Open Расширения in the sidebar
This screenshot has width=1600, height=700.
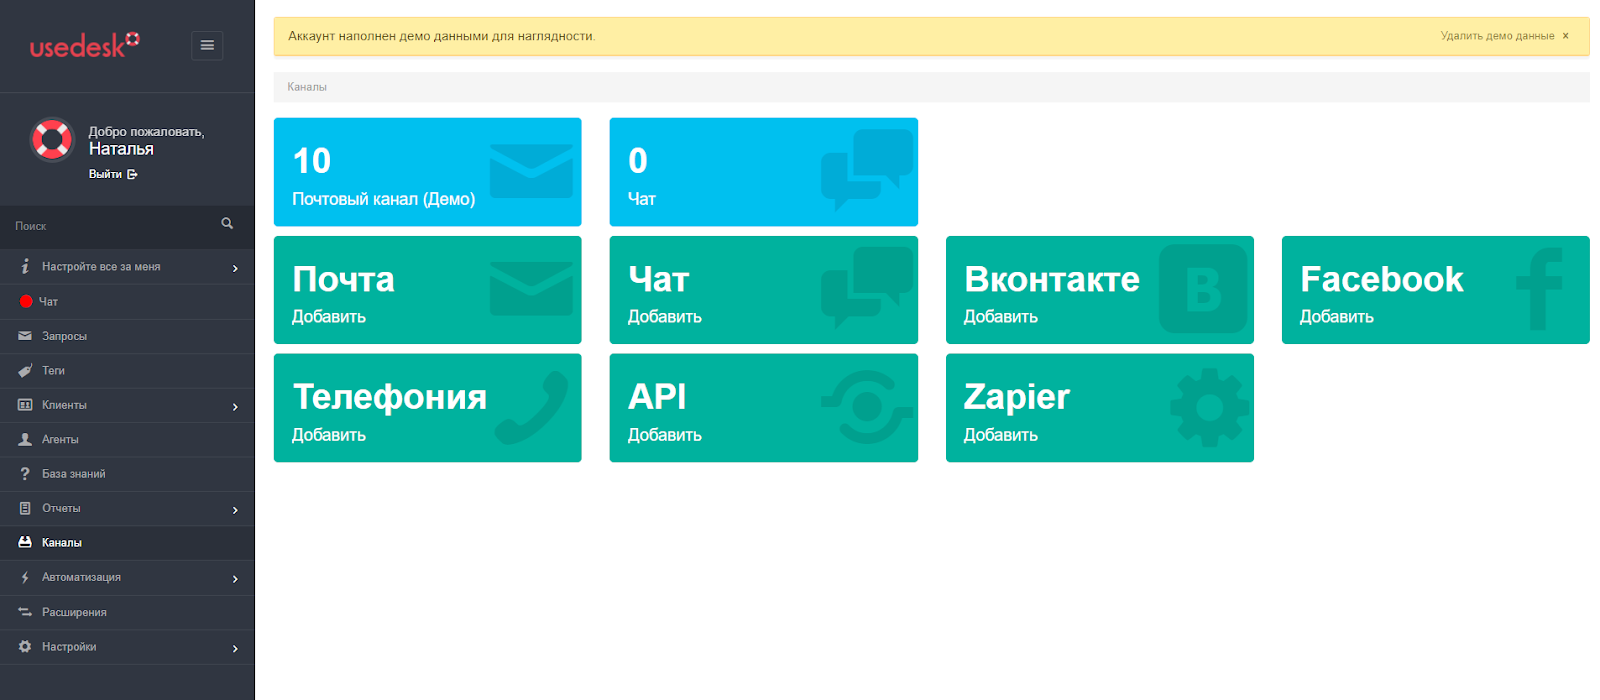pos(127,613)
